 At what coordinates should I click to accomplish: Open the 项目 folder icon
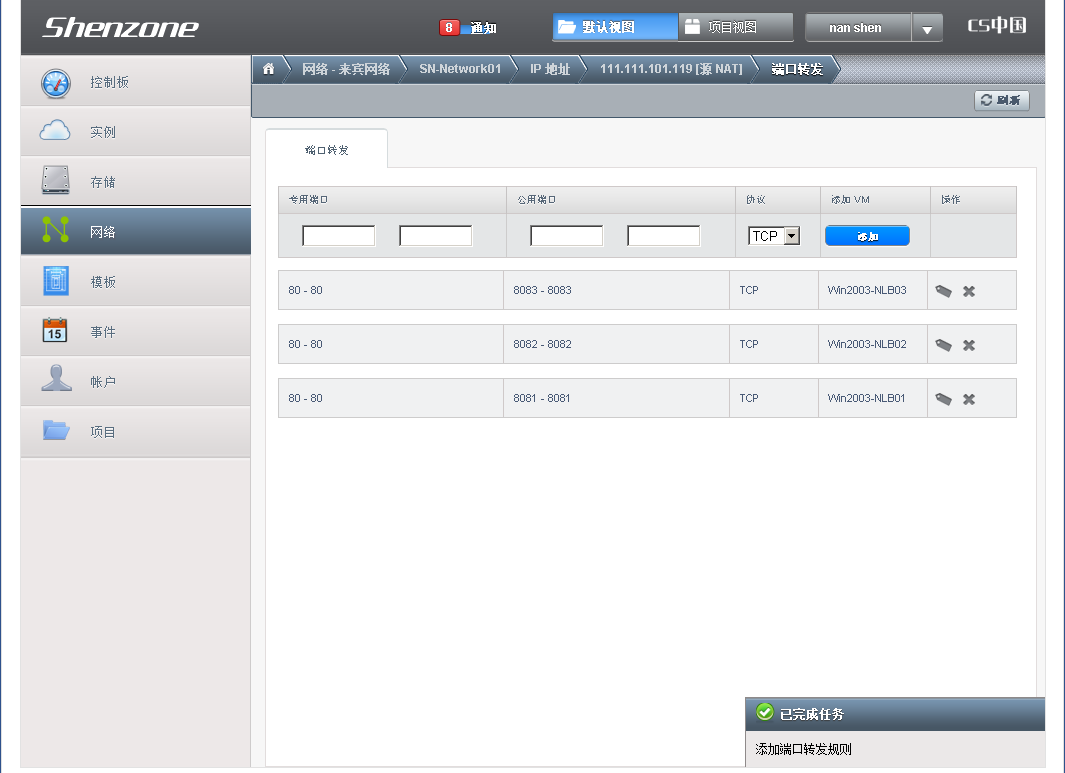tap(56, 431)
